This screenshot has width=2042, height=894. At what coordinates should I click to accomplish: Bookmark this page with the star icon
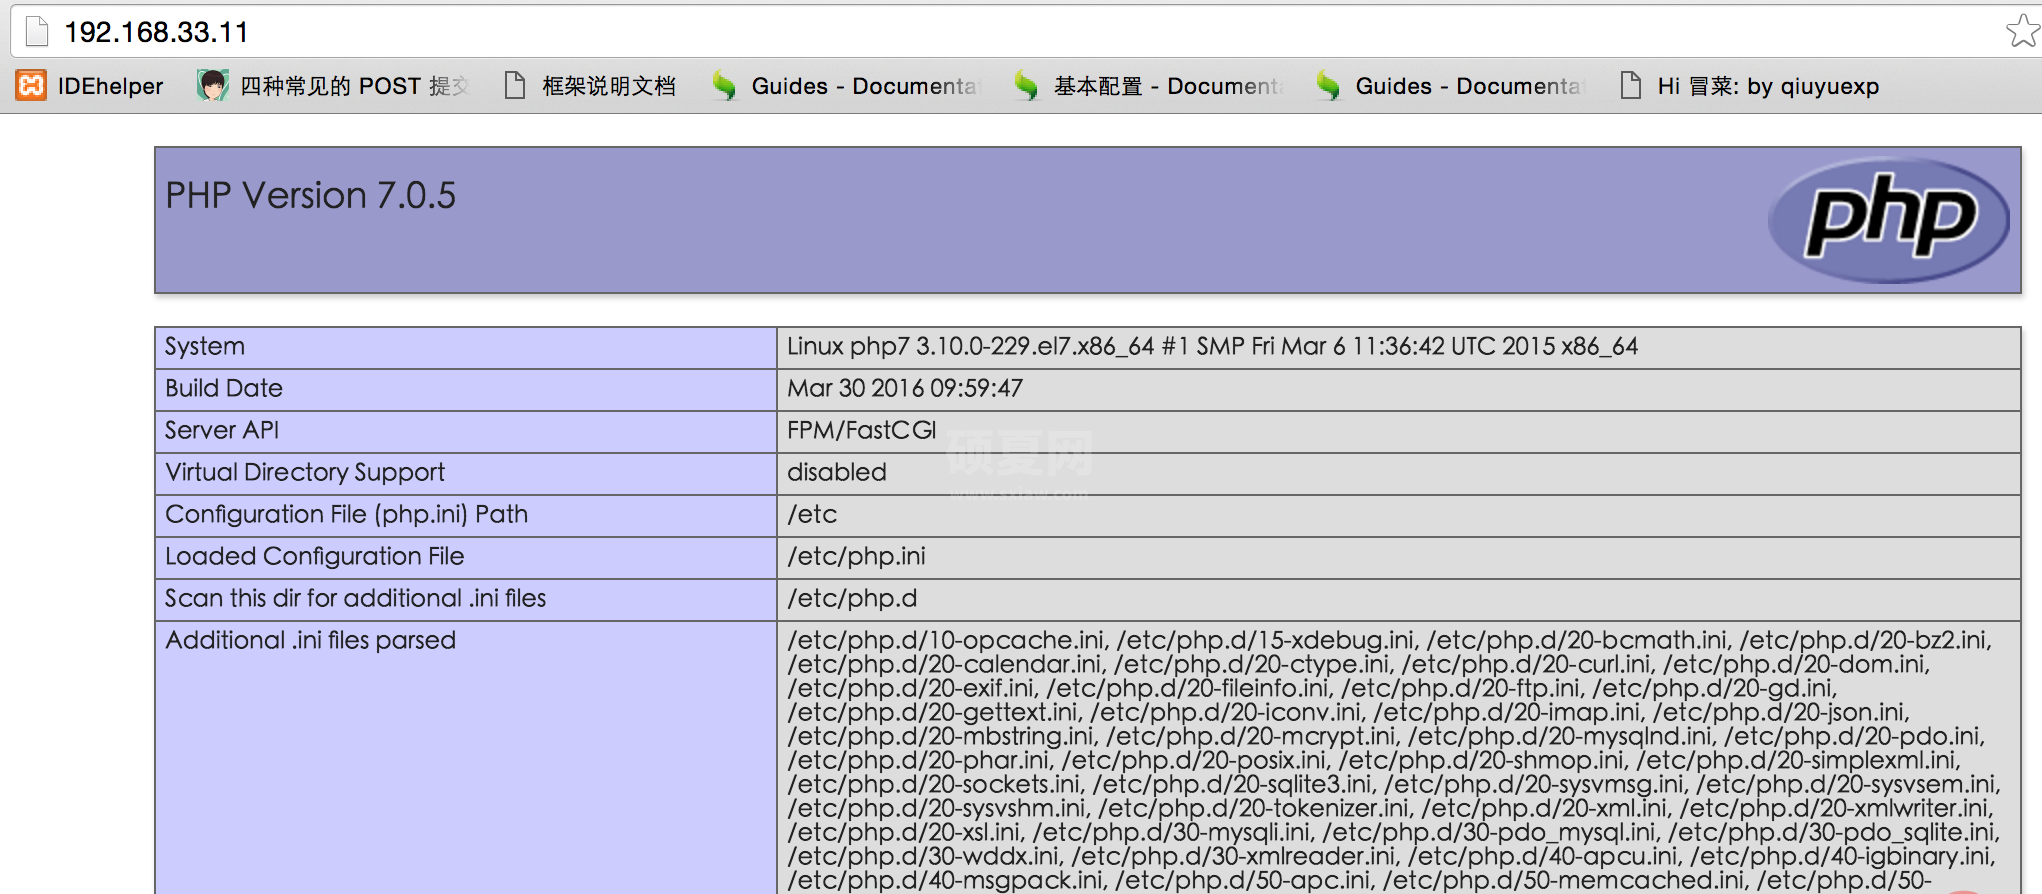tap(2022, 31)
